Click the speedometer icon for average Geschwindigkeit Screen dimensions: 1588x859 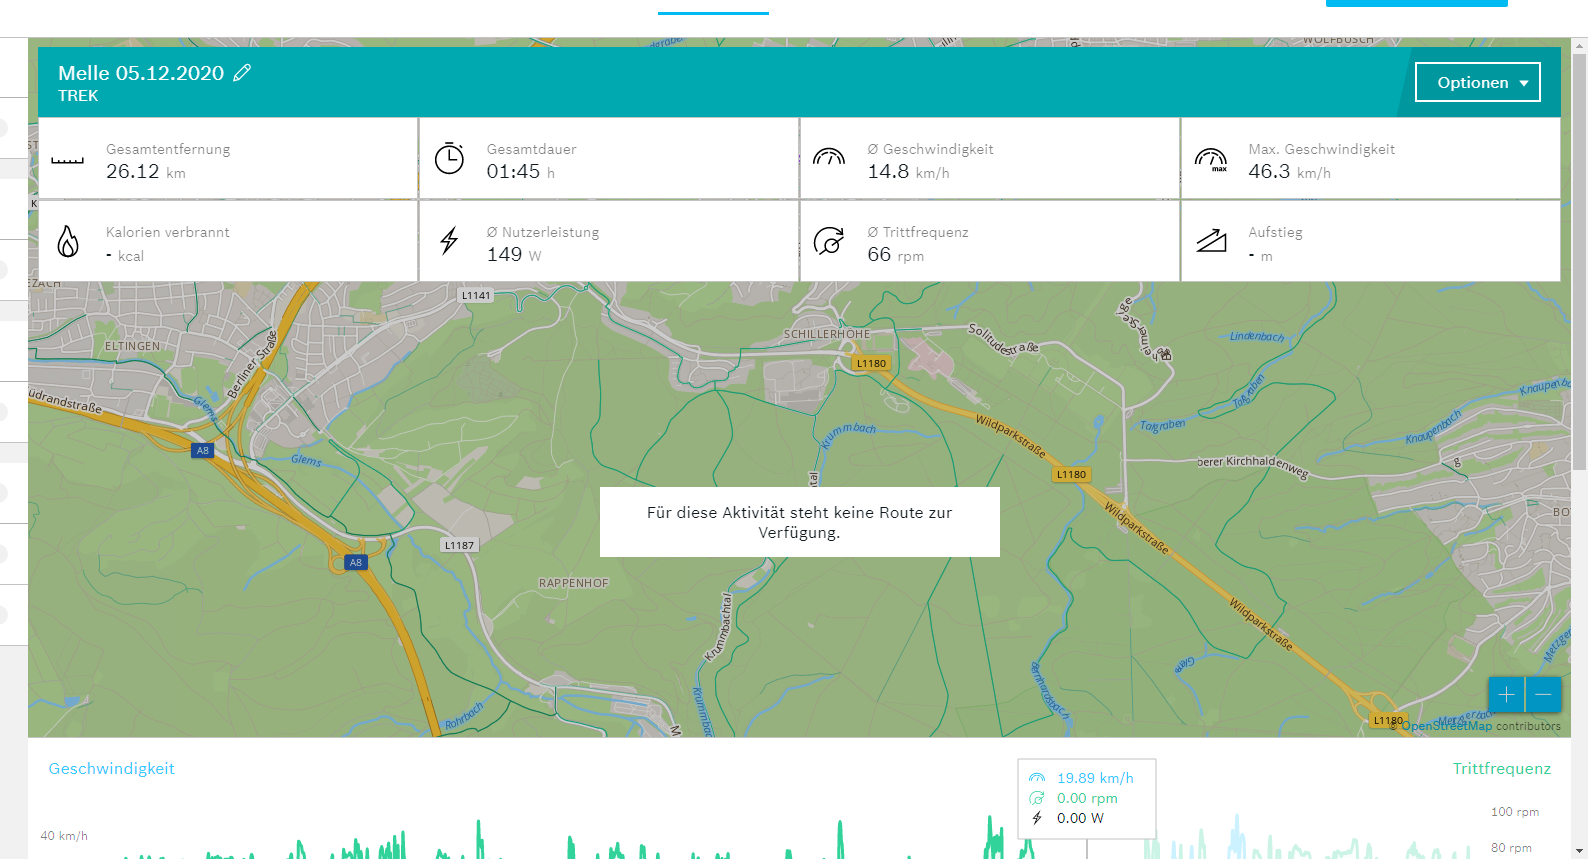coord(829,158)
